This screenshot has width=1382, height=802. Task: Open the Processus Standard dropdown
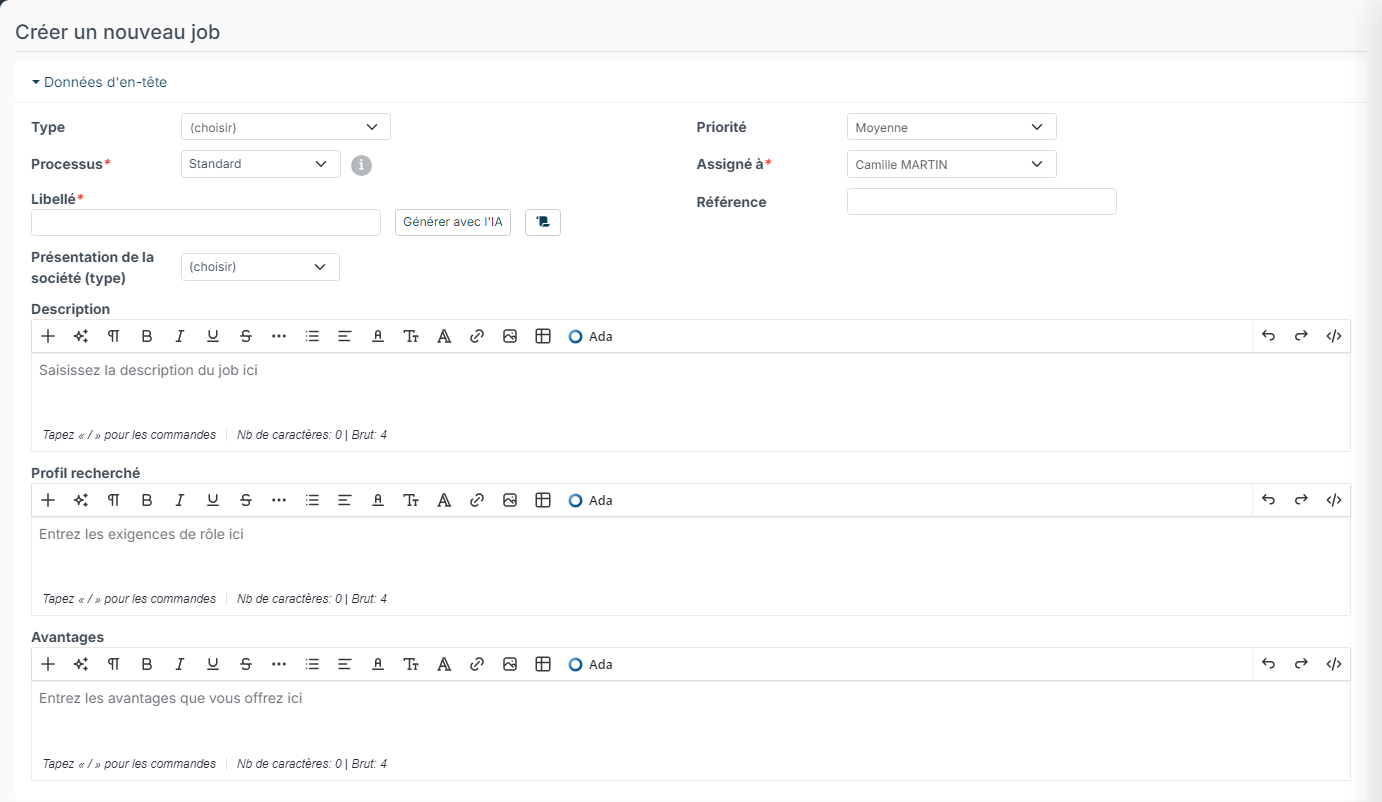coord(261,164)
